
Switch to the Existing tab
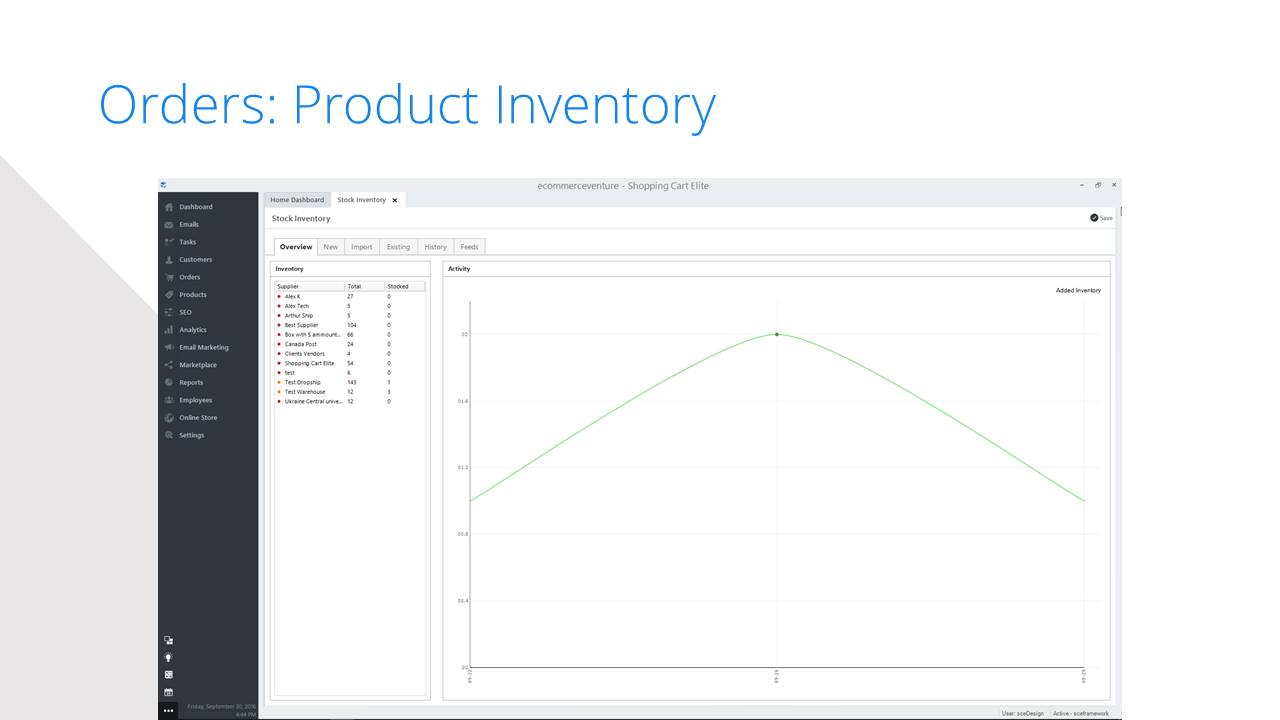click(398, 247)
